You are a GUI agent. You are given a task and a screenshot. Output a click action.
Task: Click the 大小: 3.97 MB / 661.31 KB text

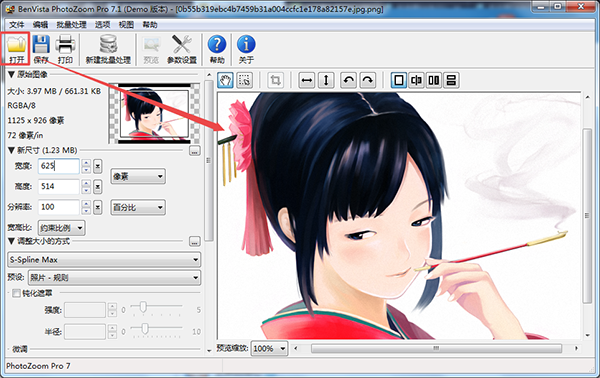(54, 91)
